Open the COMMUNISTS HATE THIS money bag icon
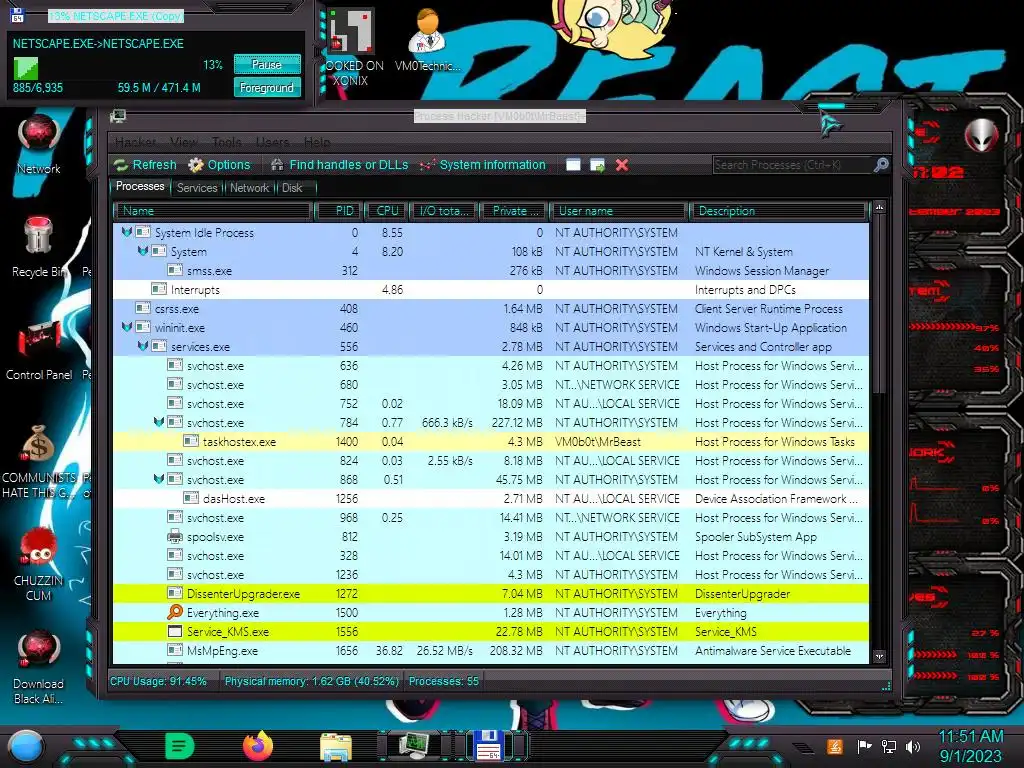This screenshot has height=768, width=1024. (x=39, y=462)
